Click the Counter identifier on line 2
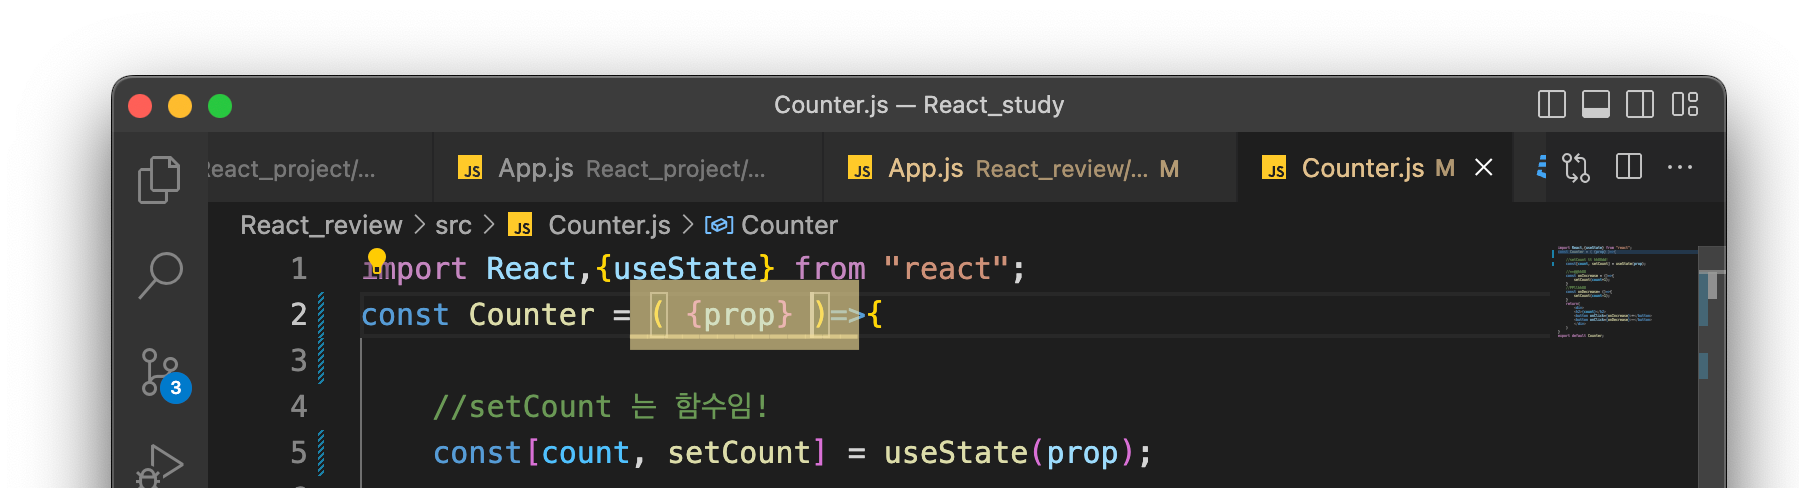This screenshot has width=1799, height=488. click(531, 315)
